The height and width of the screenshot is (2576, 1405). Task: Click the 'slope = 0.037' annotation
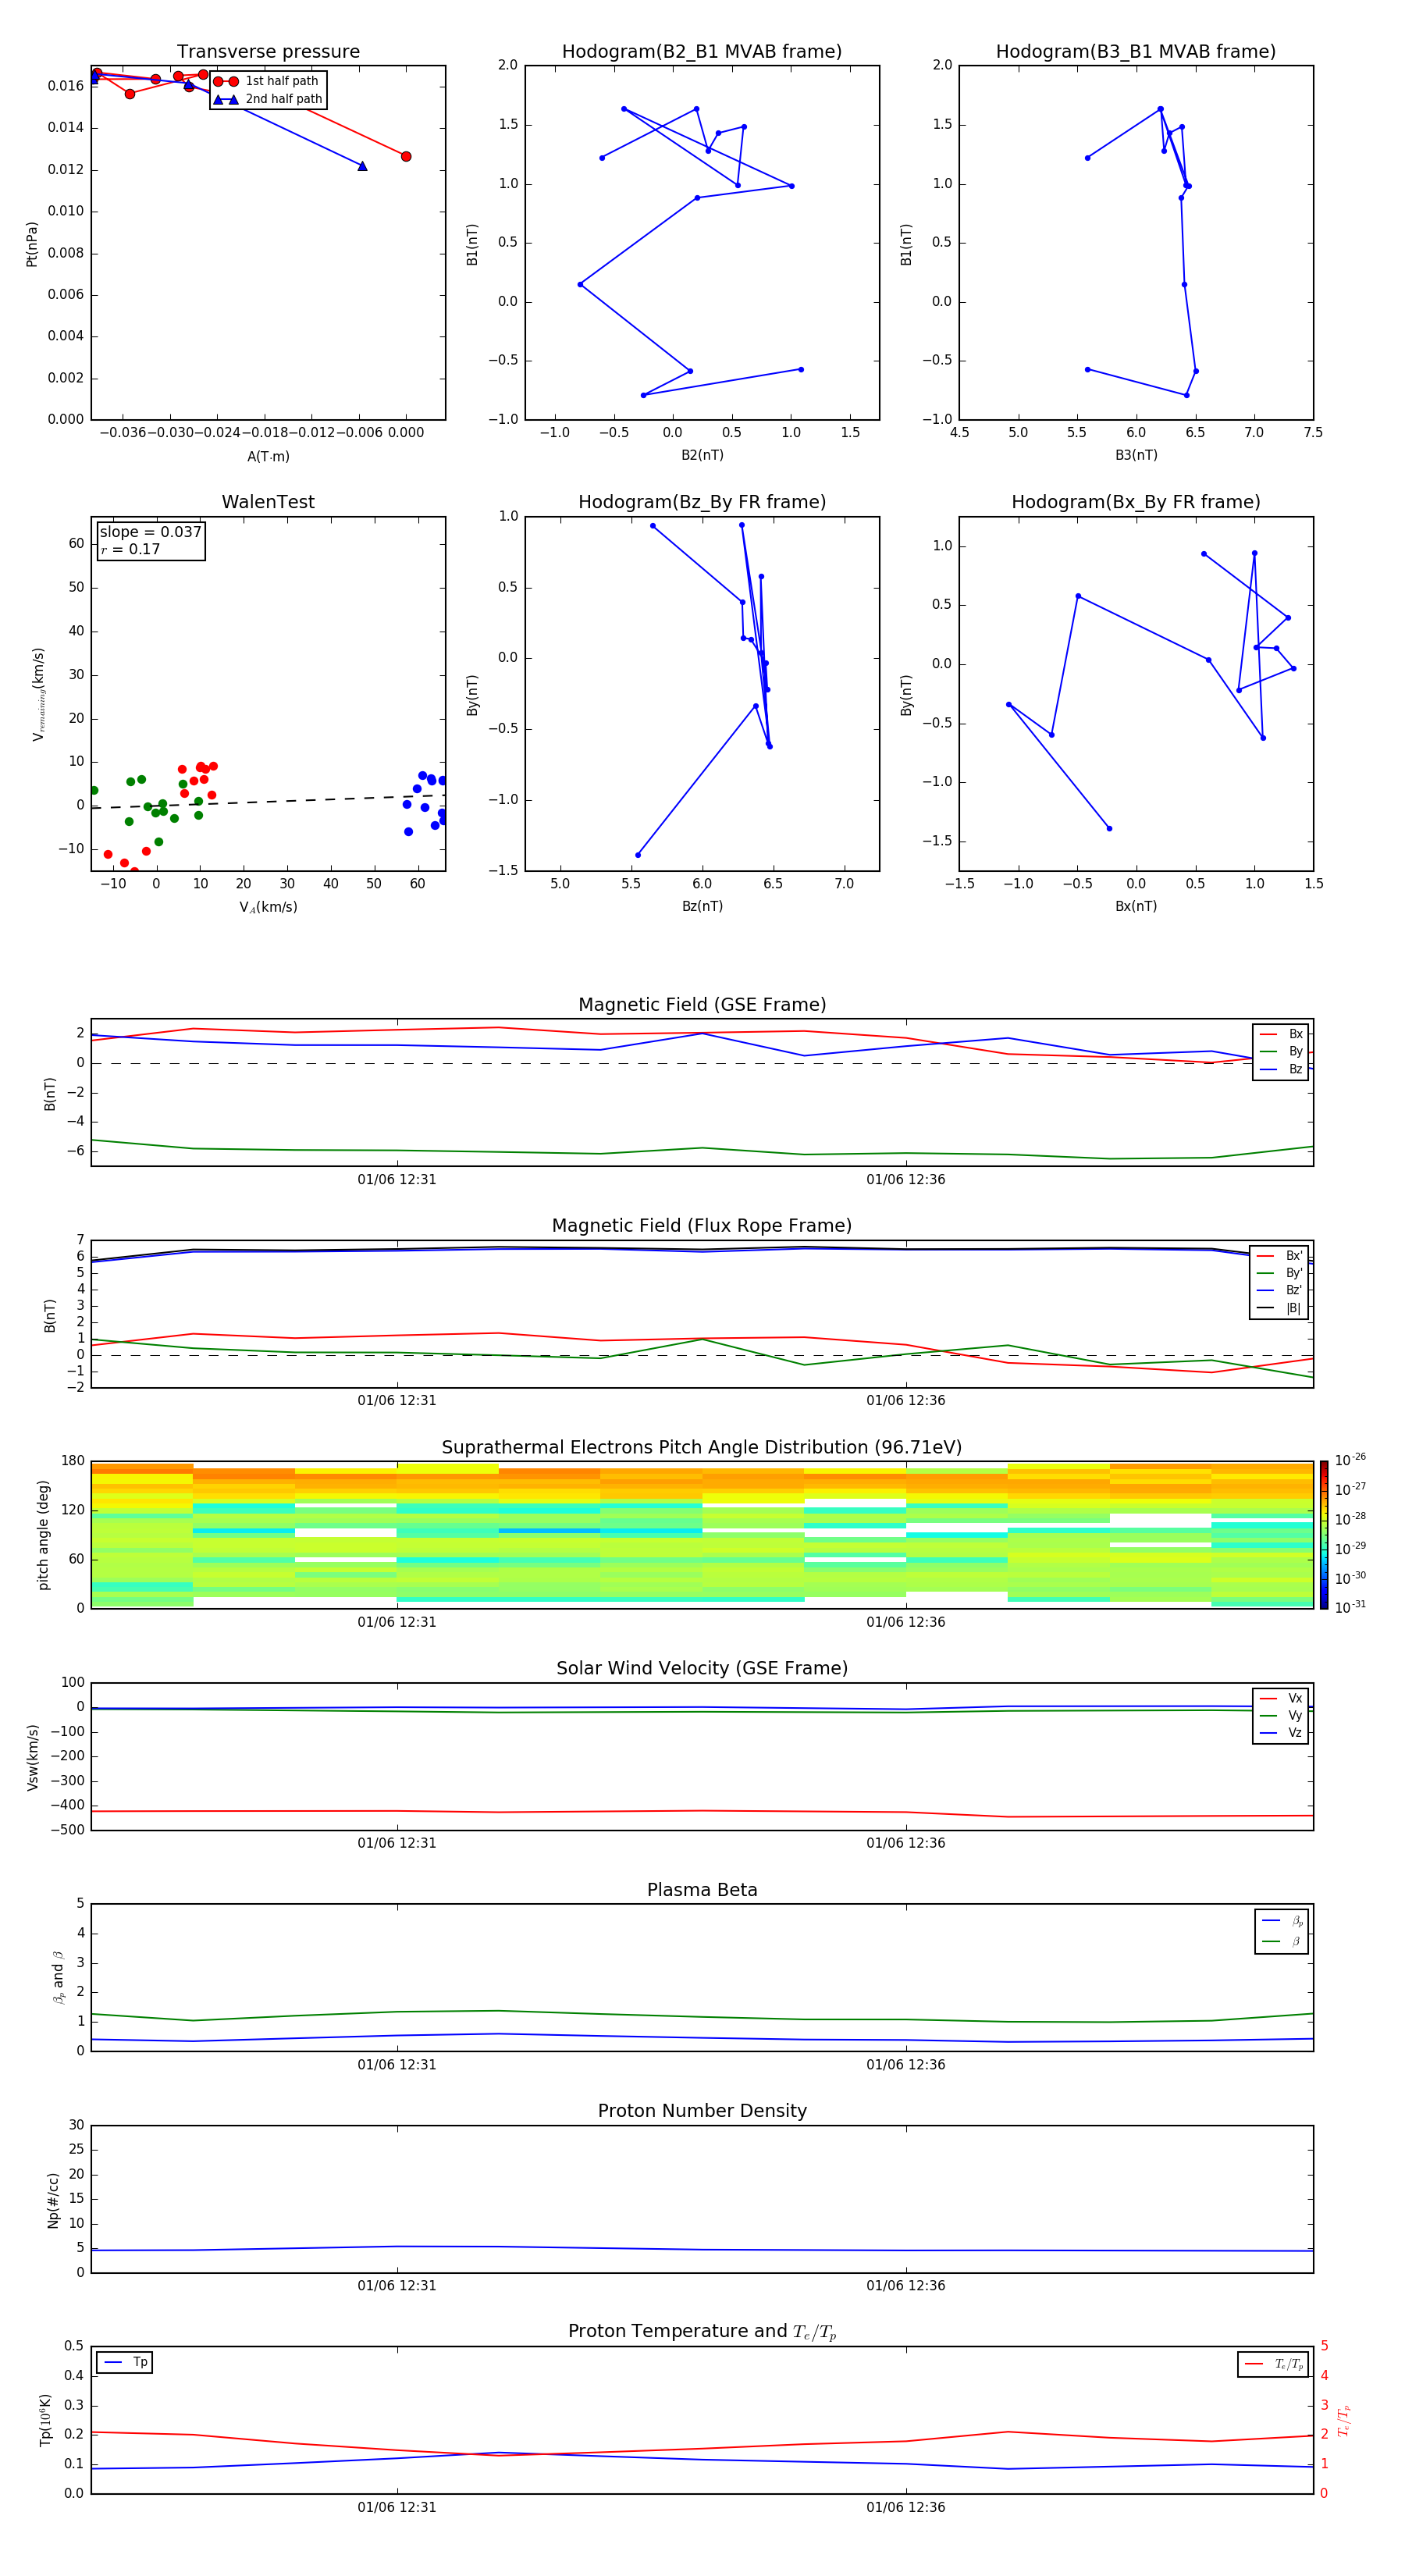pos(151,532)
